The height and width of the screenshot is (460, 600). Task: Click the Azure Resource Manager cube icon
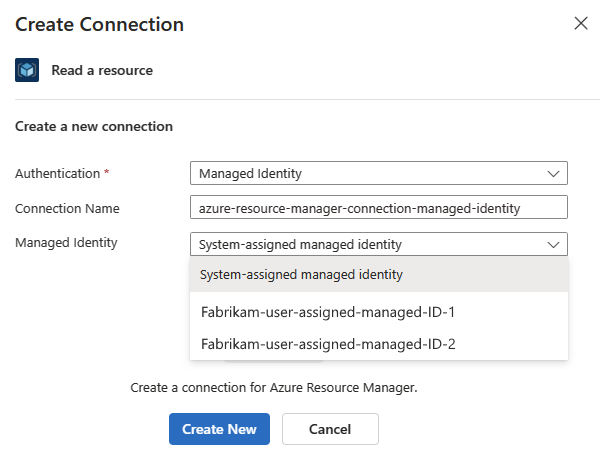coord(27,71)
